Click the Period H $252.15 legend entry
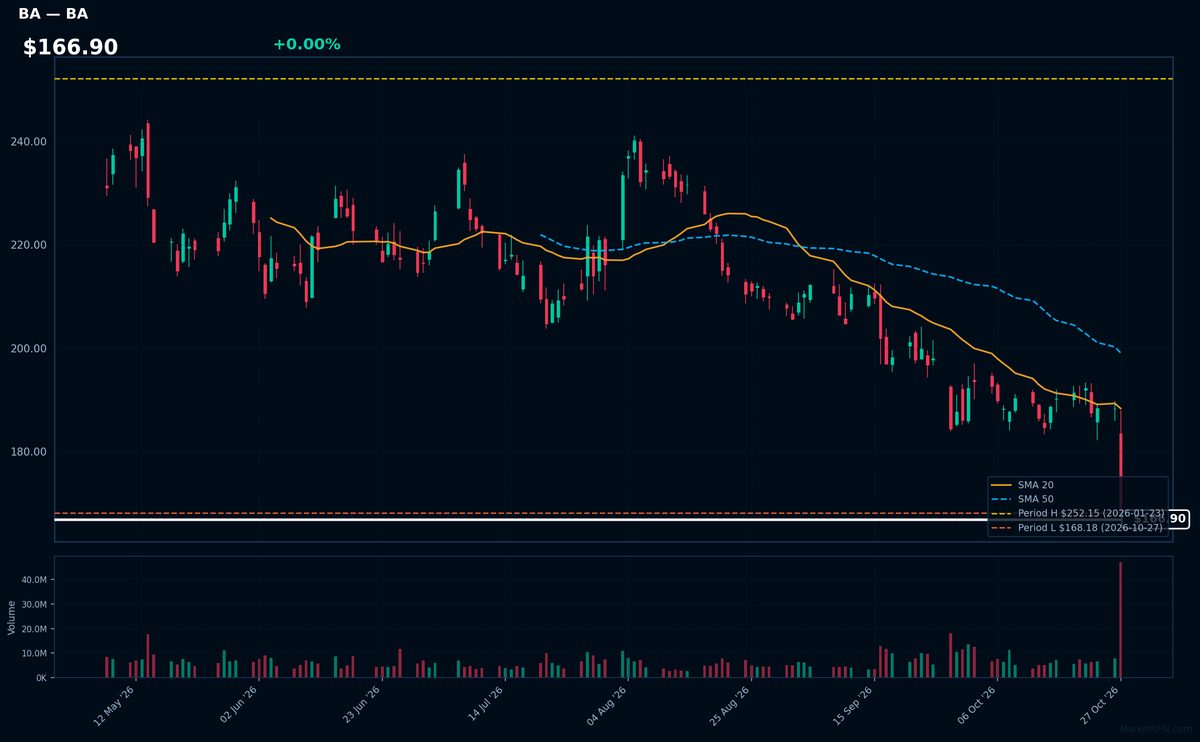This screenshot has width=1200, height=742. [1078, 513]
